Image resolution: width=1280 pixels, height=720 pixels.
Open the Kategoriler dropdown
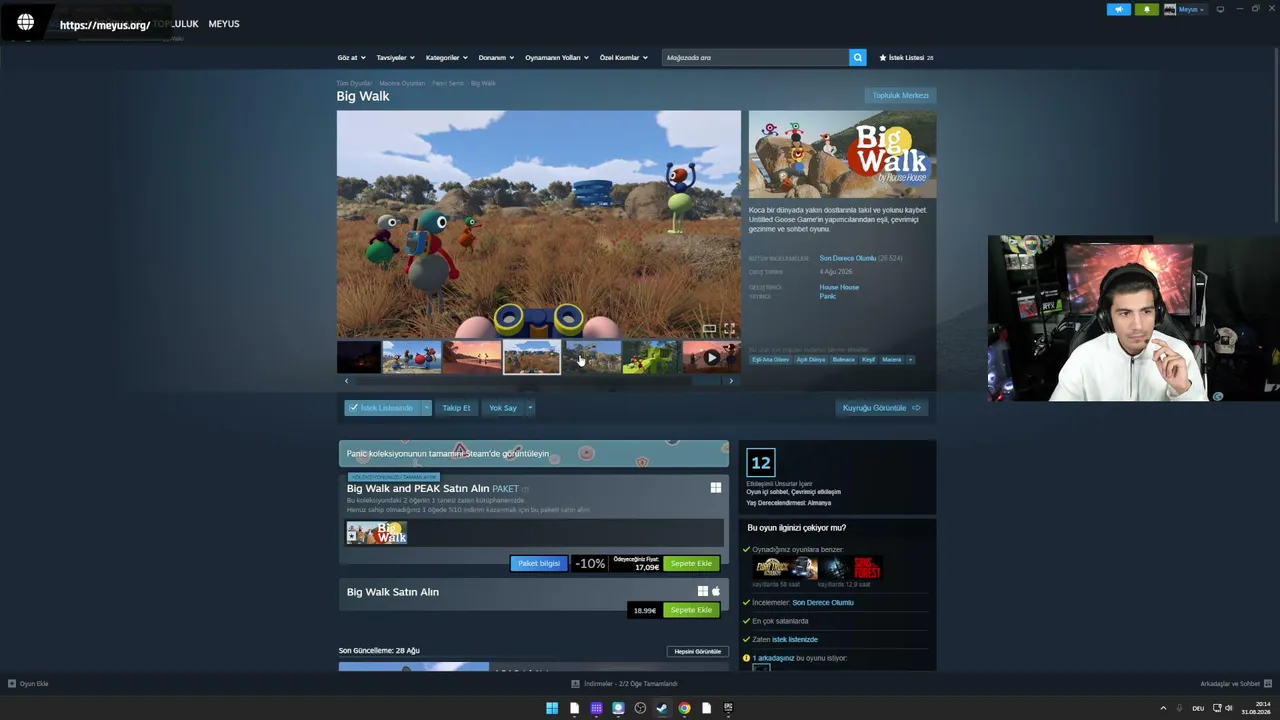click(446, 57)
